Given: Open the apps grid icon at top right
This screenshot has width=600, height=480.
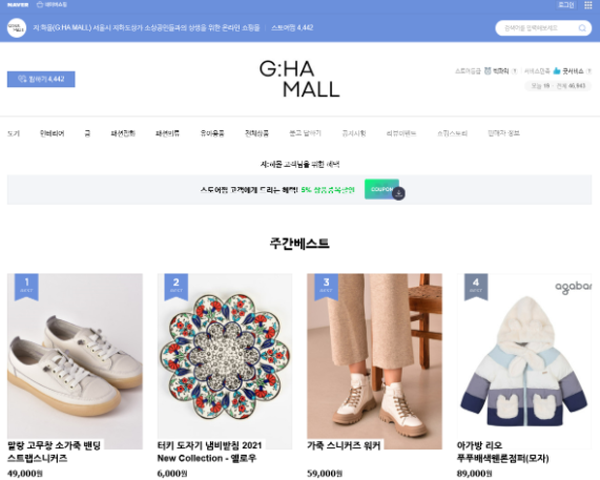Looking at the screenshot, I should 589,5.
